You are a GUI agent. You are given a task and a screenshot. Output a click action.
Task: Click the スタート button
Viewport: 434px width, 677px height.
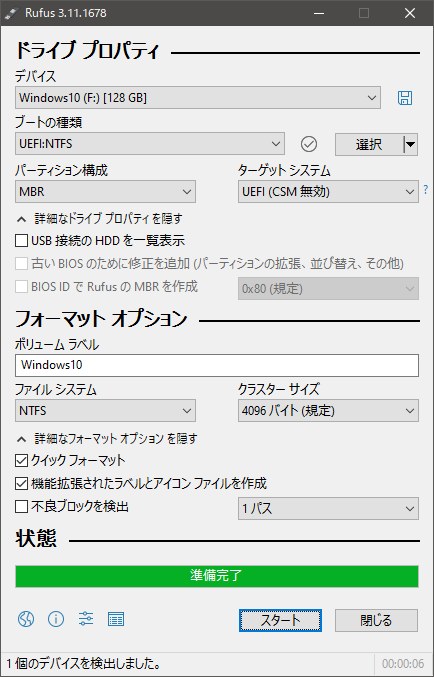click(280, 620)
